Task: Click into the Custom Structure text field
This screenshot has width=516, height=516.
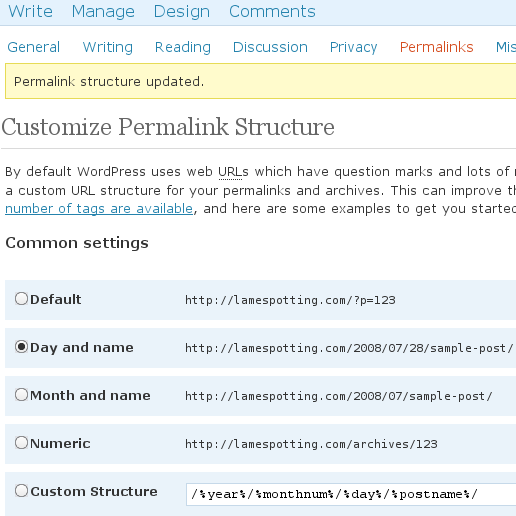Action: point(351,494)
